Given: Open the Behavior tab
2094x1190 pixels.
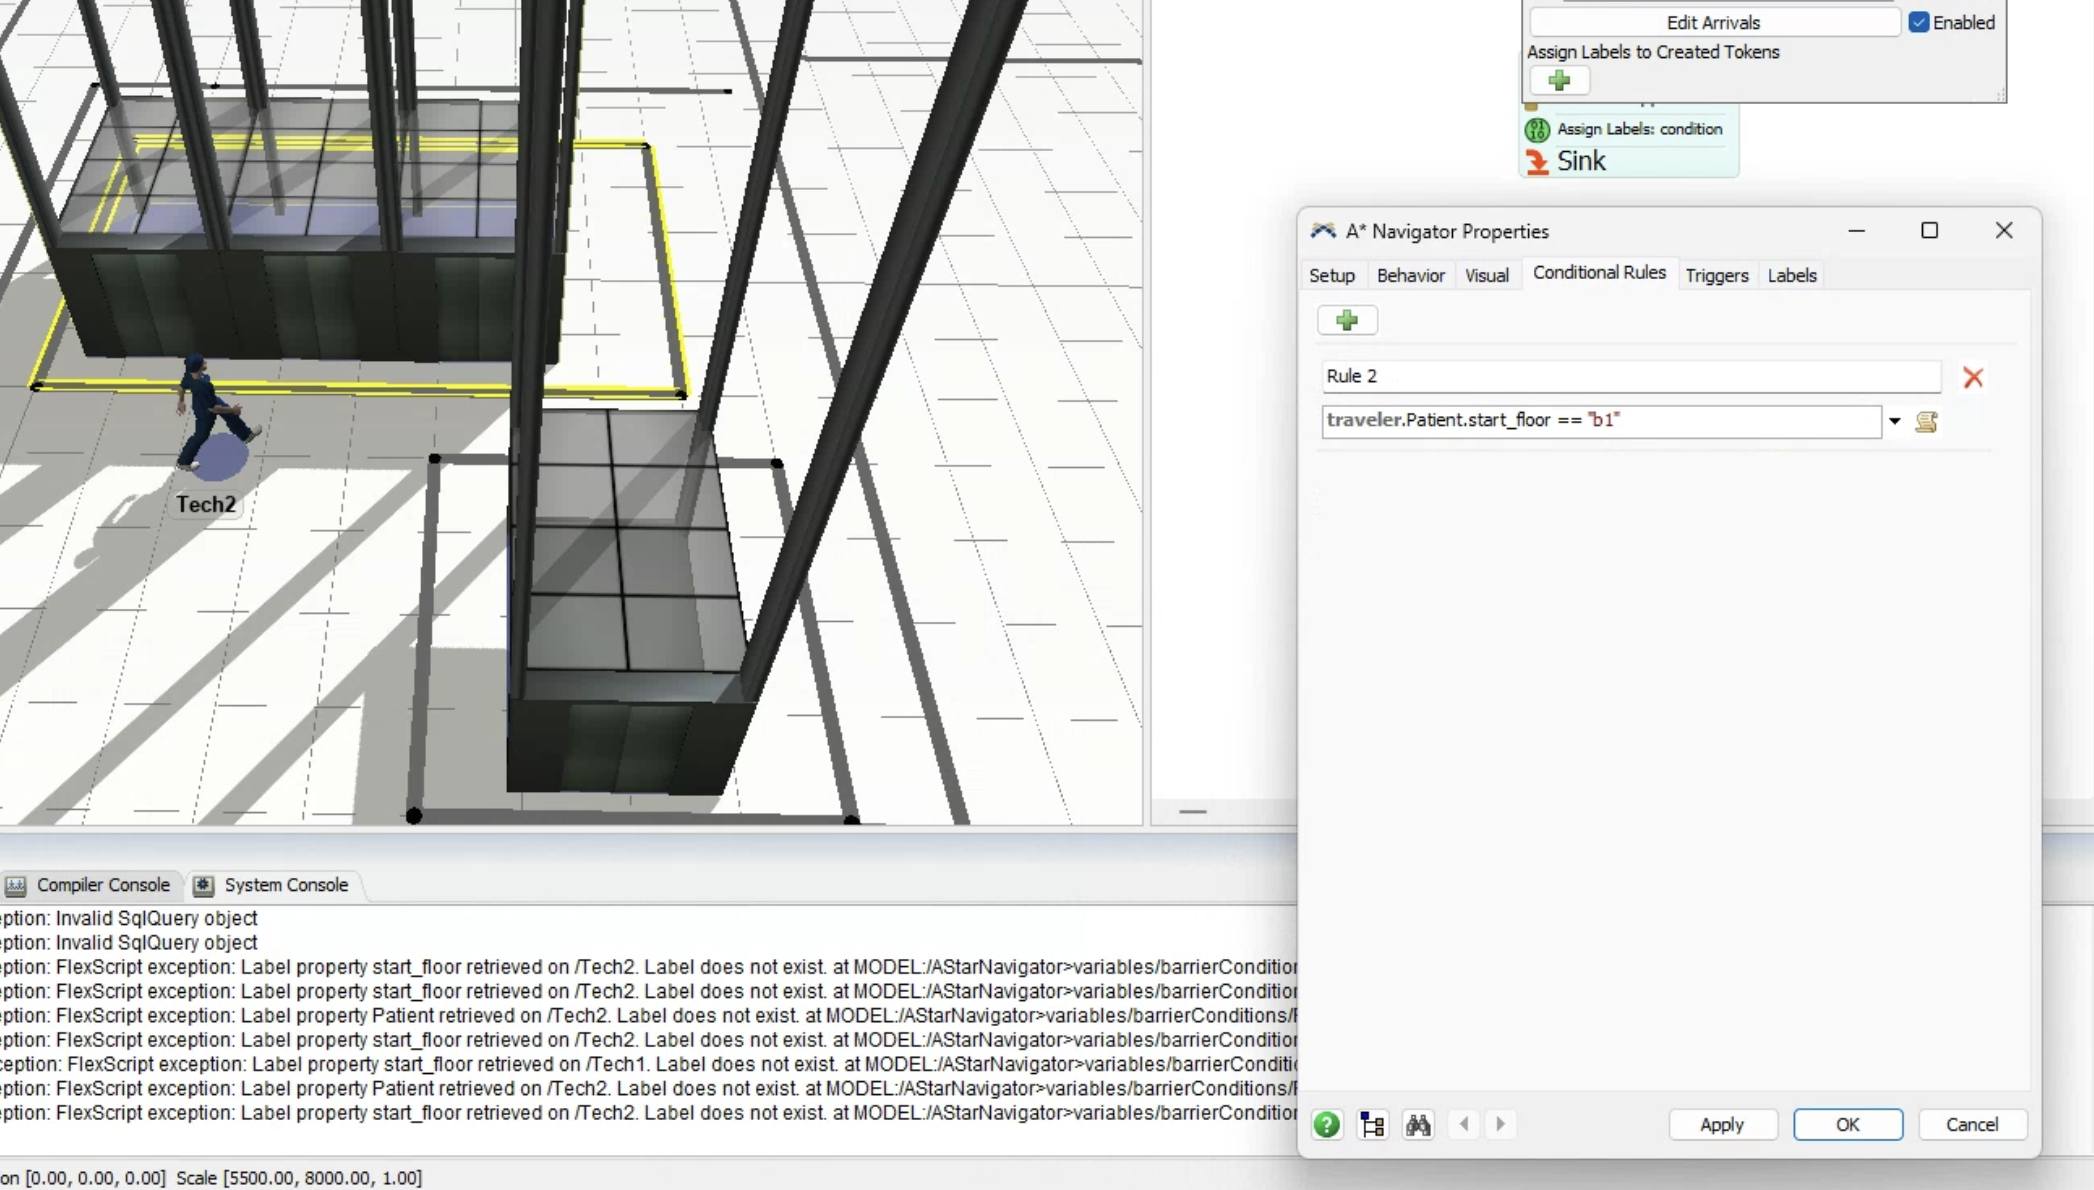Looking at the screenshot, I should pos(1410,275).
